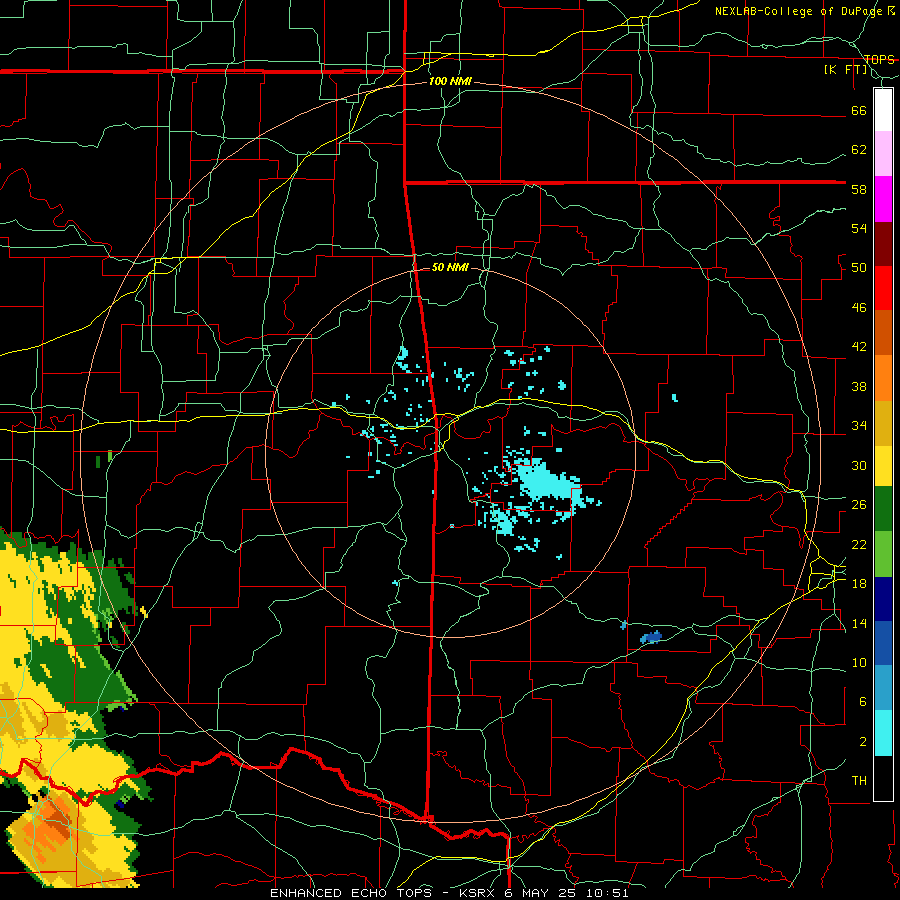Click the orange 42 kft legend swatch

tap(883, 377)
